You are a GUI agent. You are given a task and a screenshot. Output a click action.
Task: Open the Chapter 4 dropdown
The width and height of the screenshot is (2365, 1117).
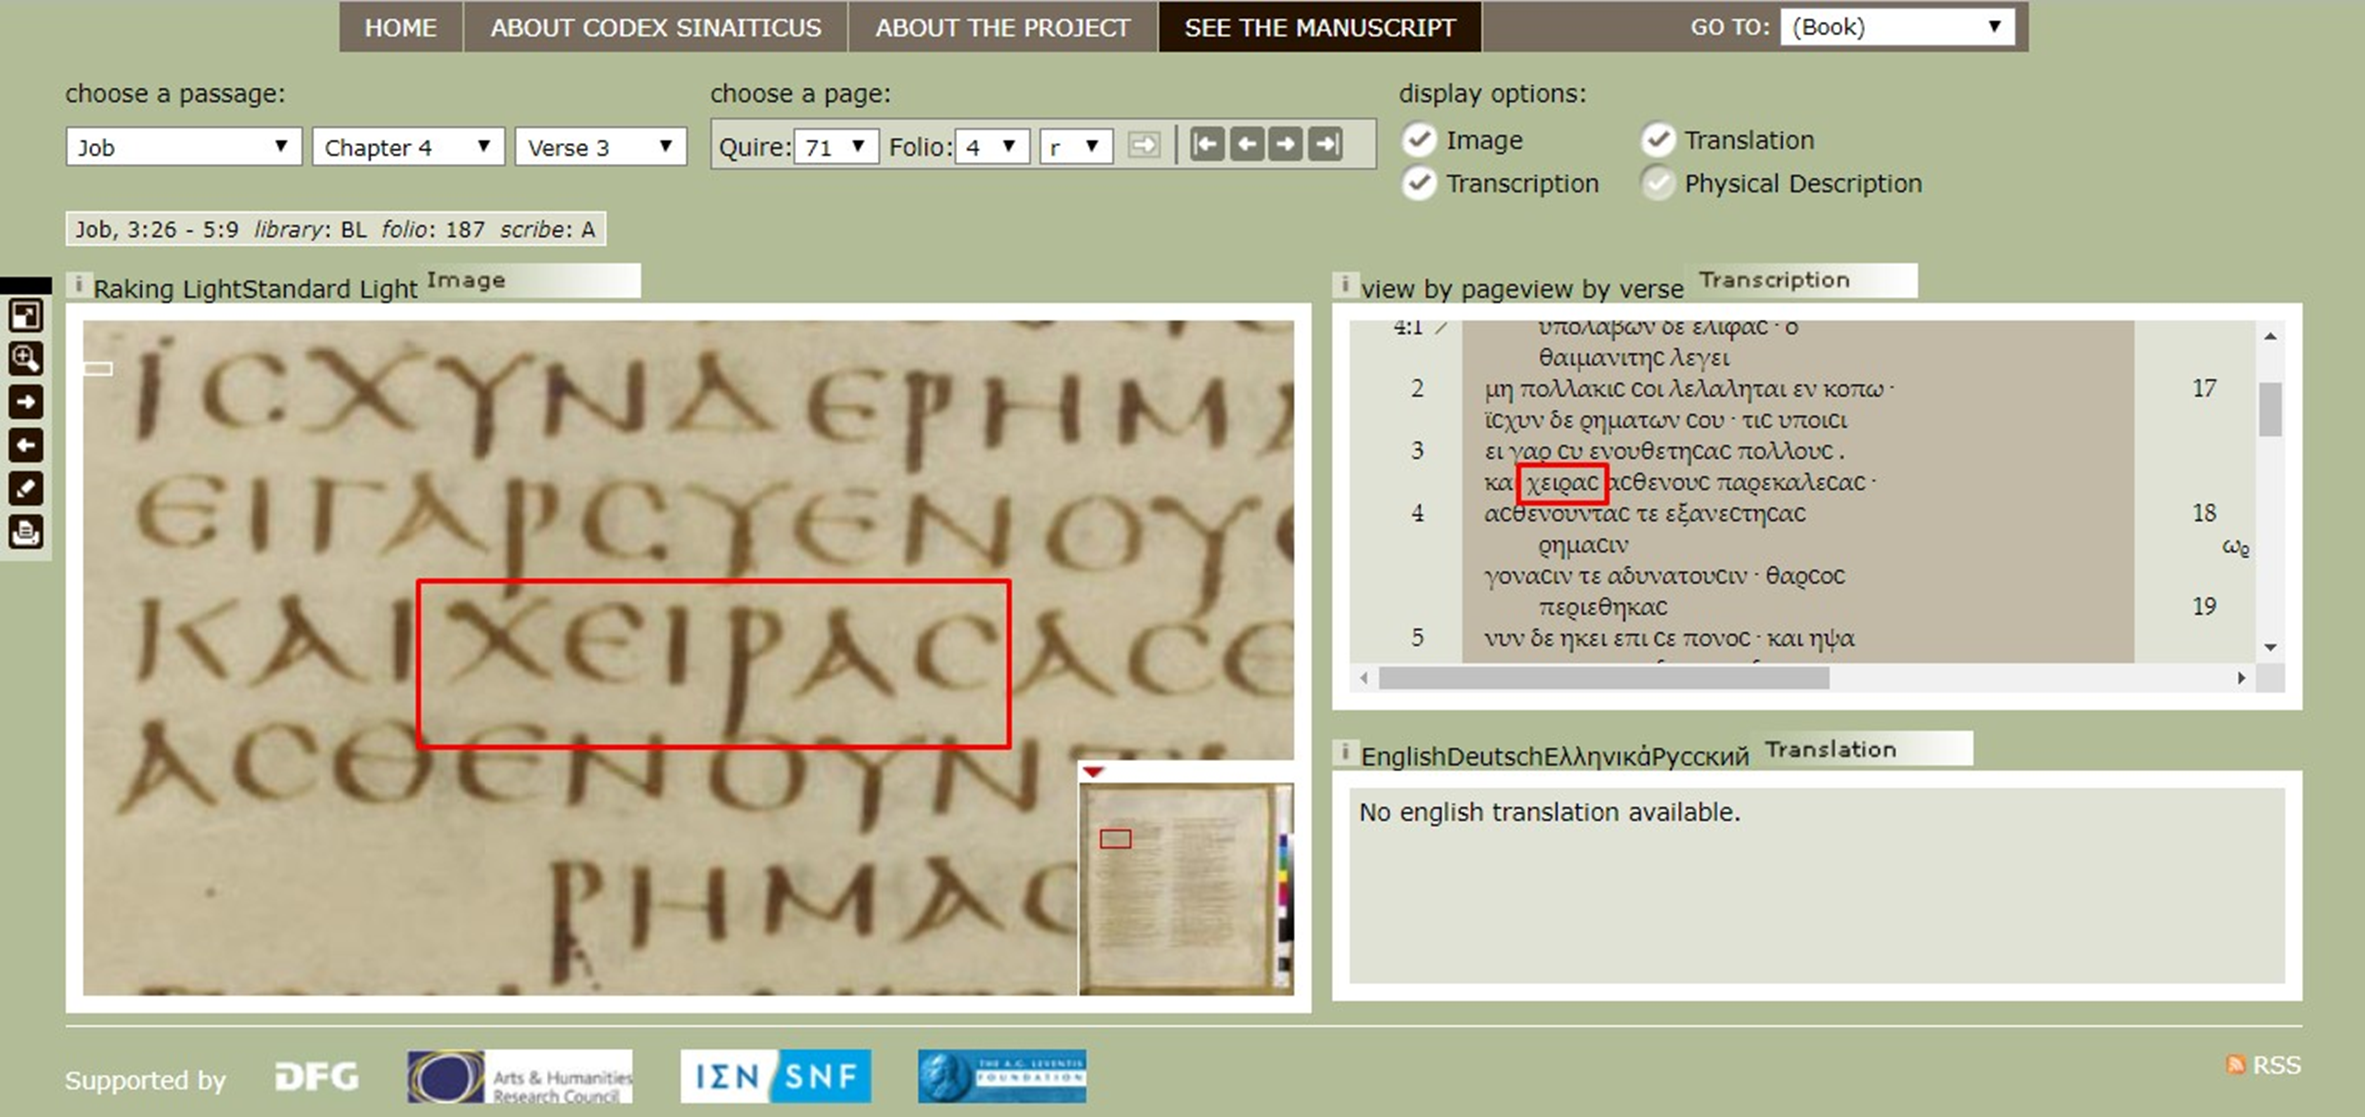[408, 147]
